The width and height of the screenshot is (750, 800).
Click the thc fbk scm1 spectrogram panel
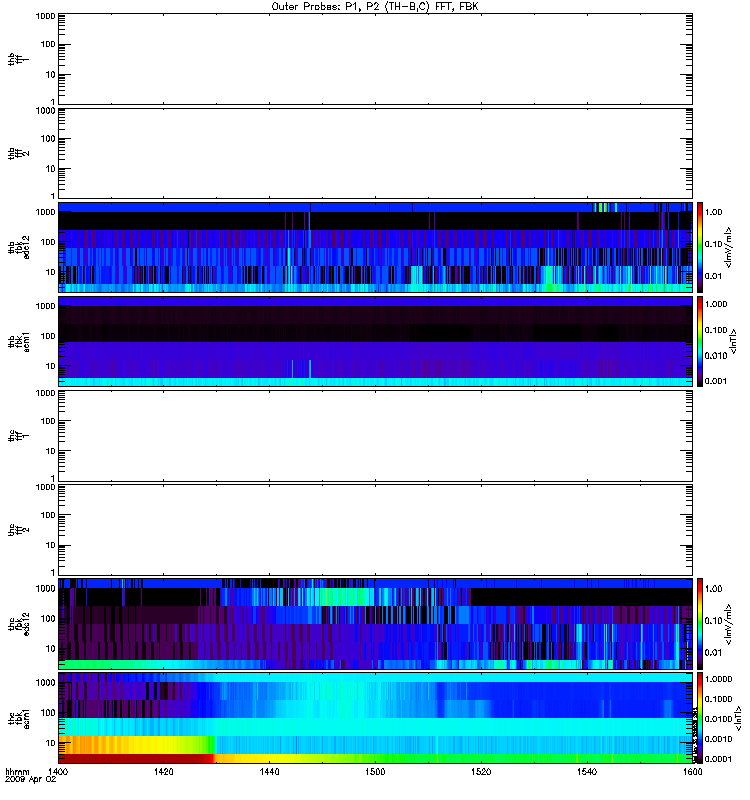pos(375,718)
